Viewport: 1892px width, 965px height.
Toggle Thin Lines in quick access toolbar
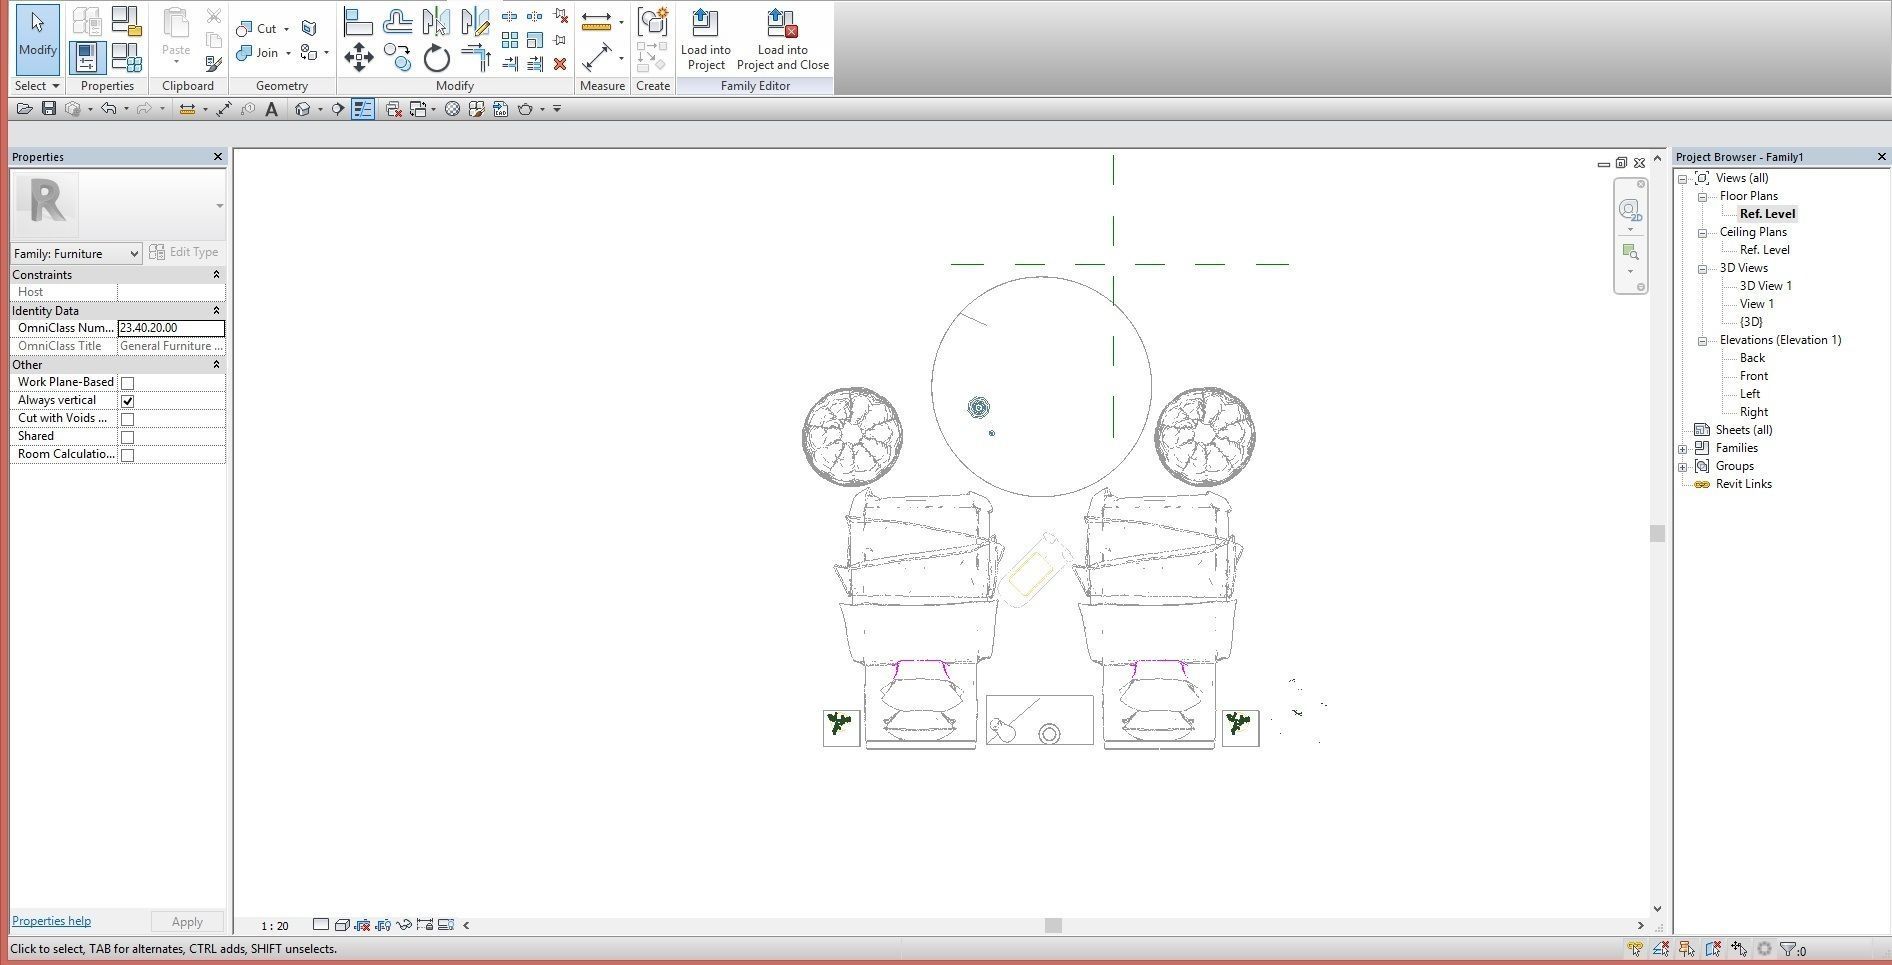pyautogui.click(x=363, y=109)
